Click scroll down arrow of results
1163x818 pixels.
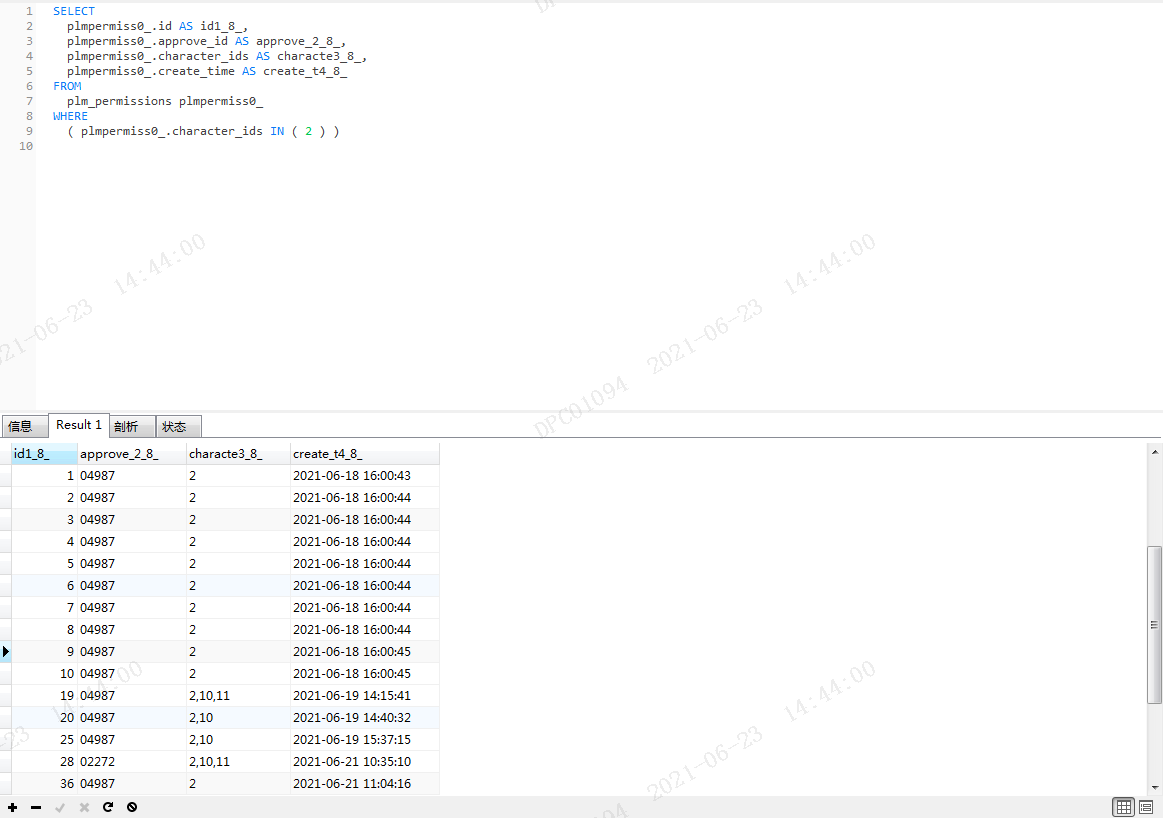(1155, 788)
